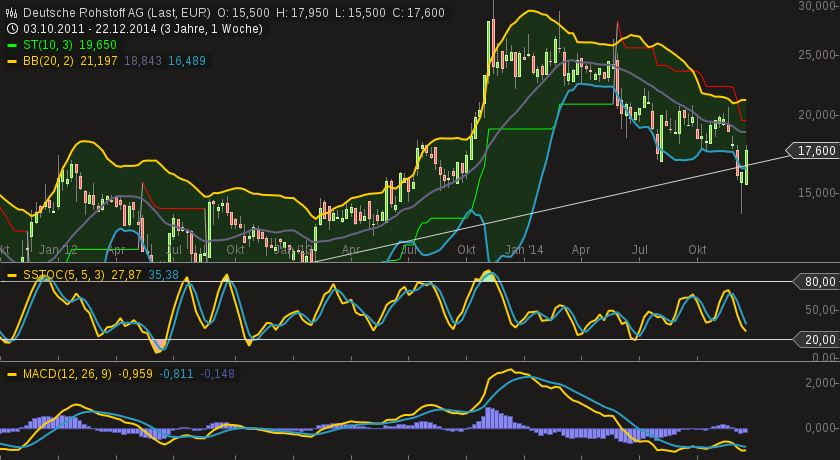The width and height of the screenshot is (840, 460).
Task: Click the 2,000 MACD axis label
Action: click(x=820, y=382)
